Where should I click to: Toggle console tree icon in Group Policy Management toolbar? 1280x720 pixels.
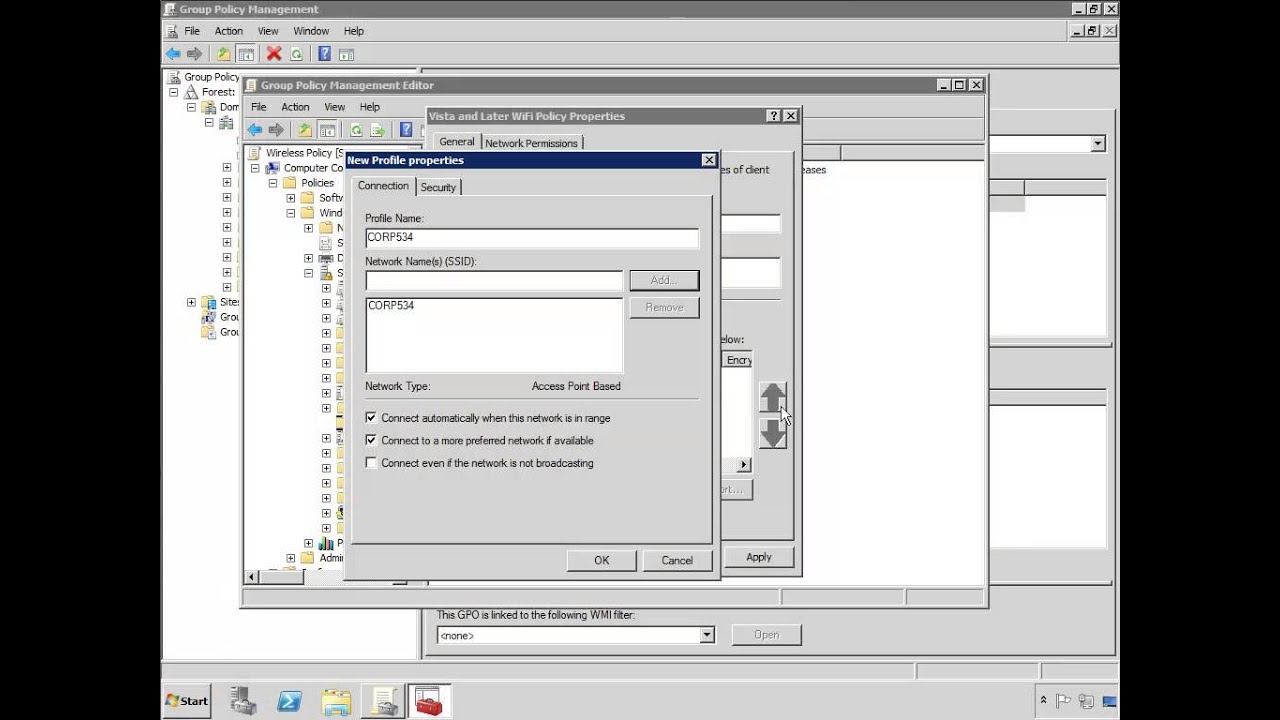pos(246,54)
